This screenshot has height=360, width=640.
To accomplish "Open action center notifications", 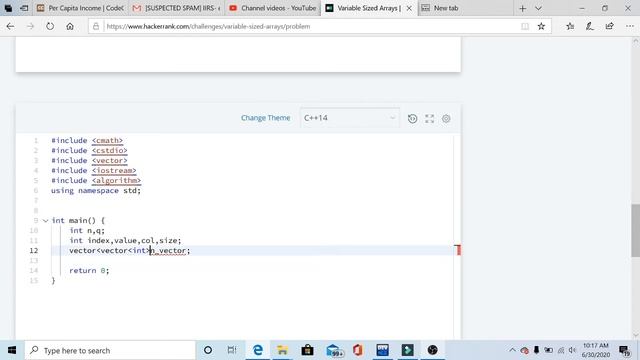I will click(x=624, y=350).
